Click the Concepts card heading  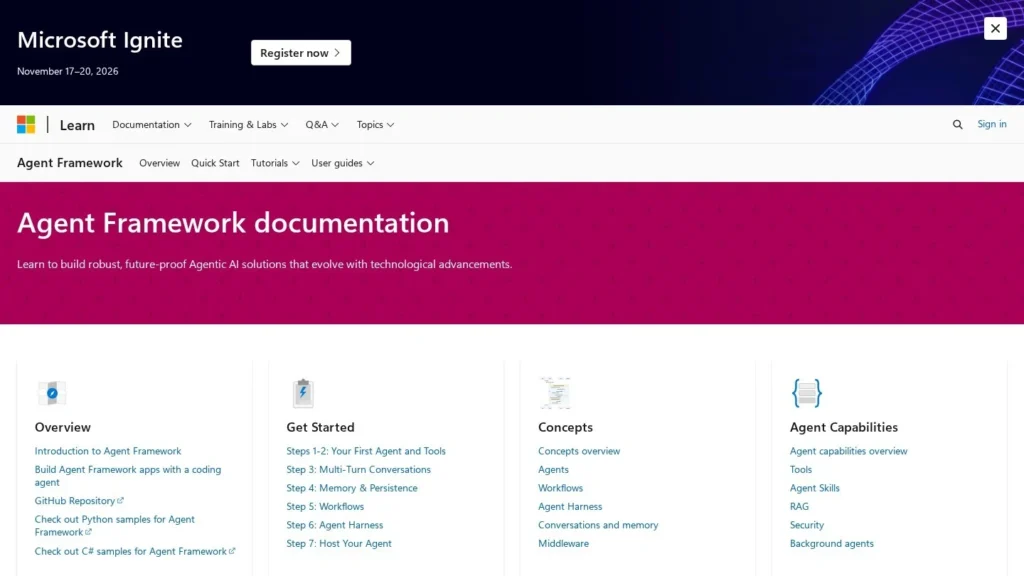point(566,427)
